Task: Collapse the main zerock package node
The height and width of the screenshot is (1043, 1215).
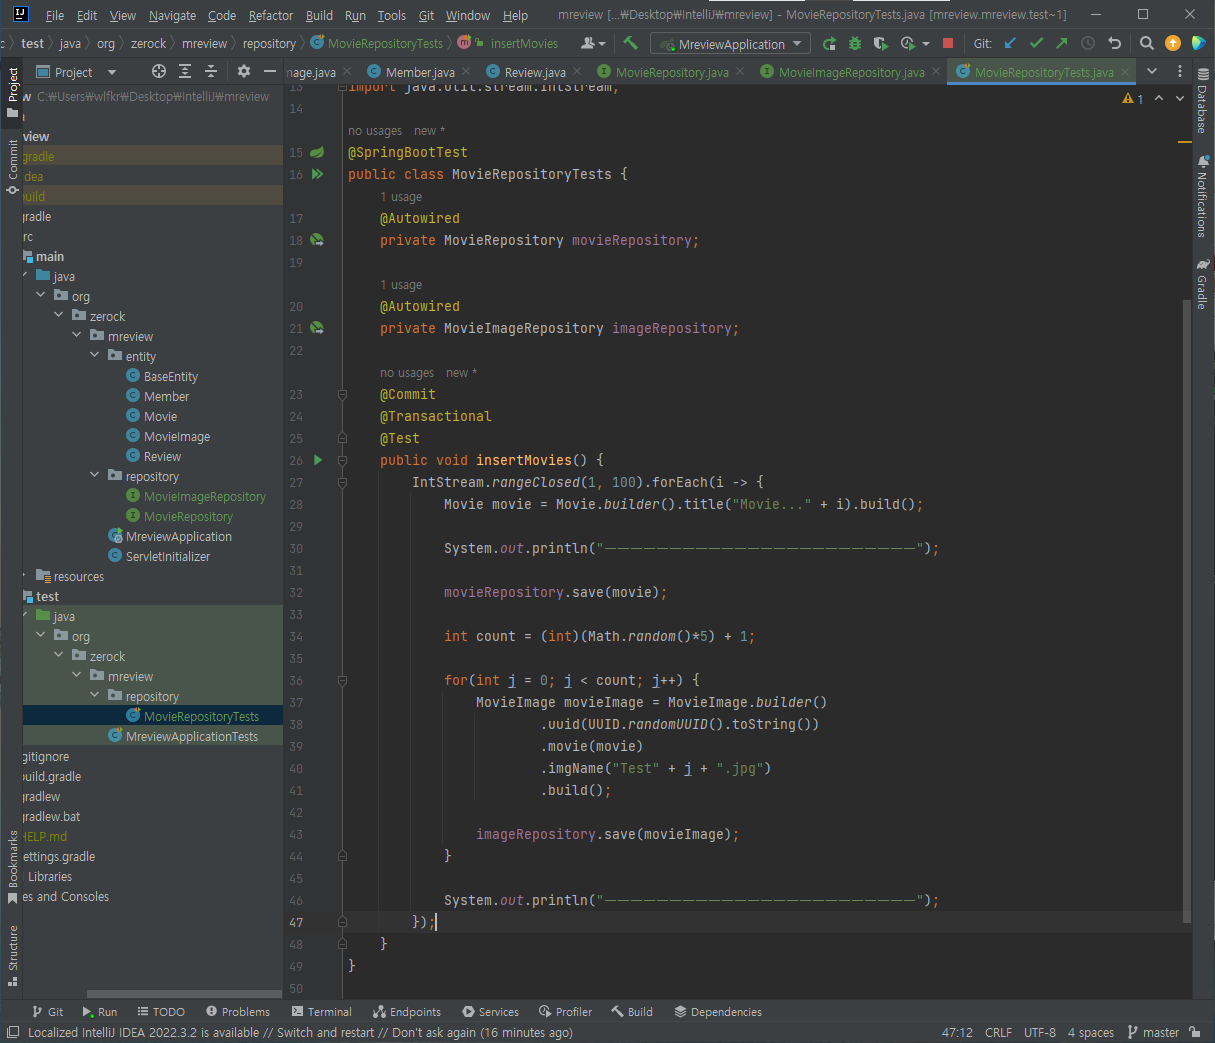Action: coord(59,315)
